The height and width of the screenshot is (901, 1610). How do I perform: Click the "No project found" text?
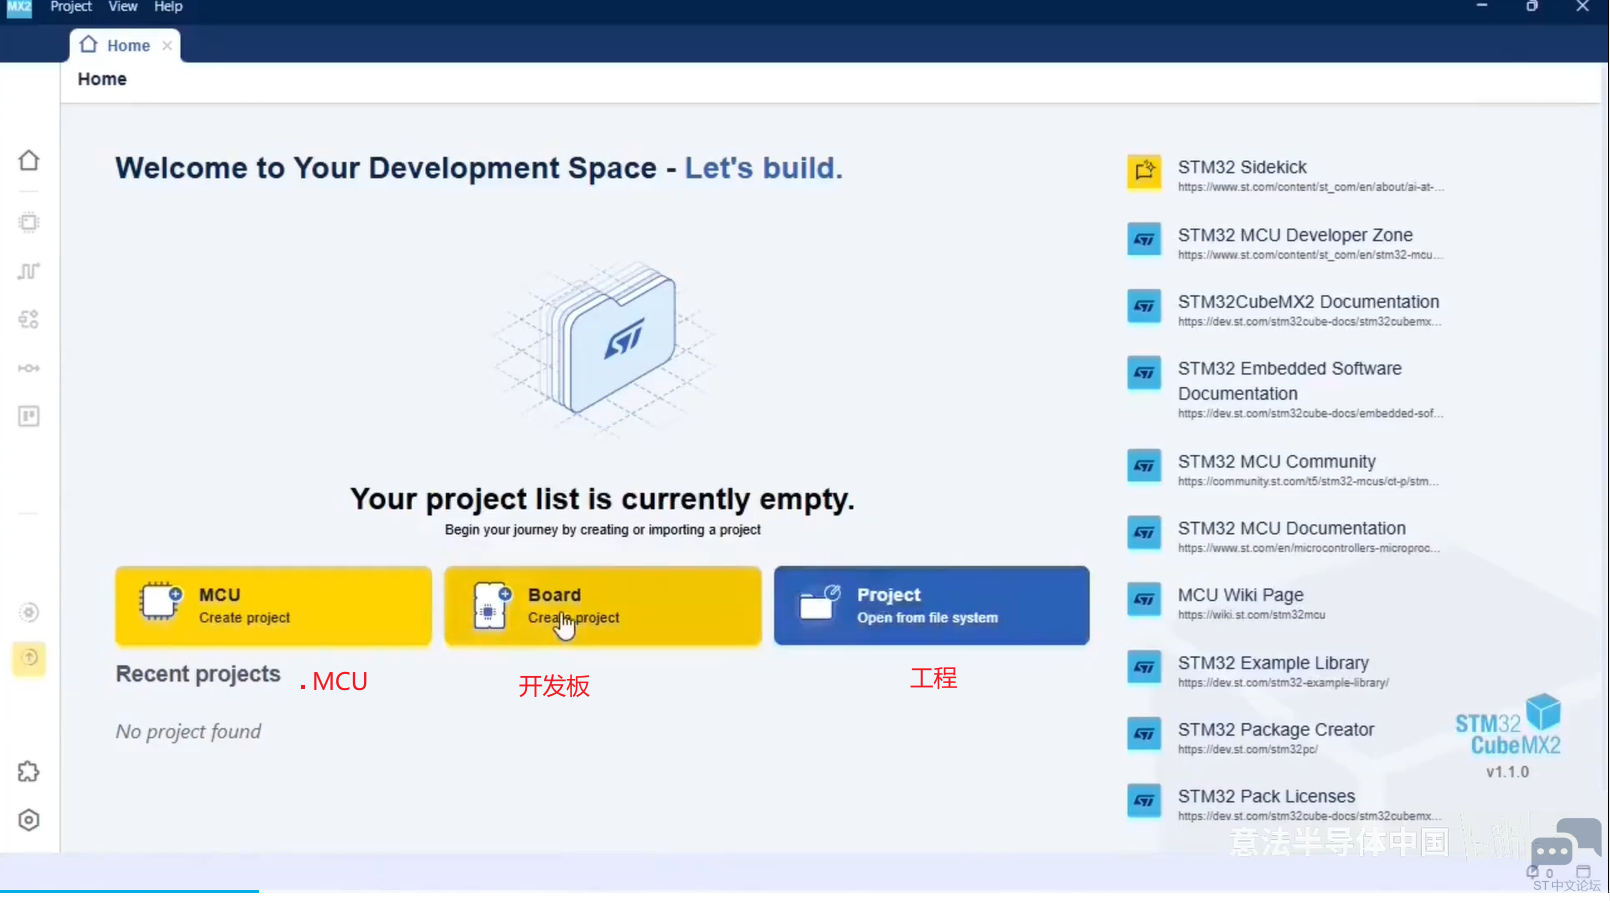point(188,732)
